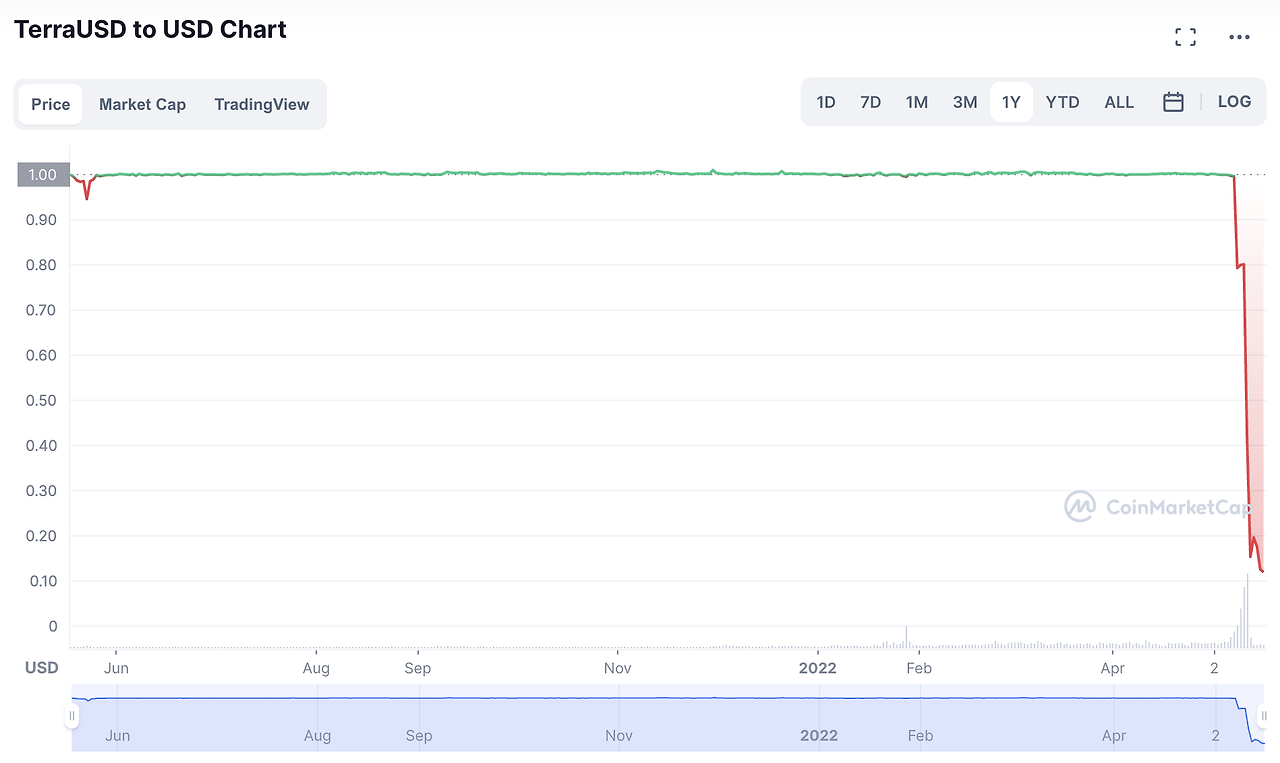
Task: Select the YTD time range
Action: [1062, 102]
